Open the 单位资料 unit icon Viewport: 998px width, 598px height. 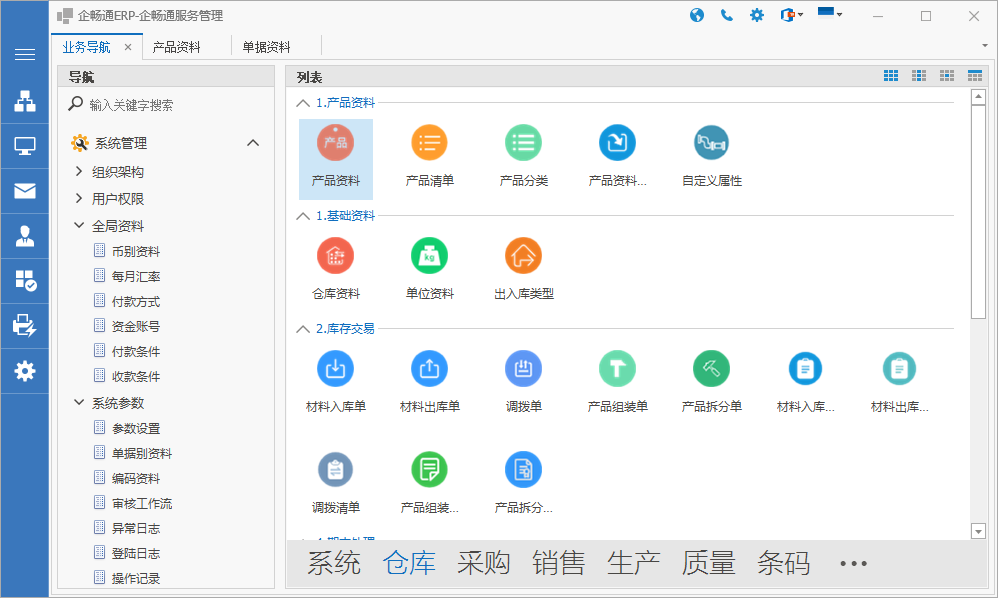click(x=430, y=256)
